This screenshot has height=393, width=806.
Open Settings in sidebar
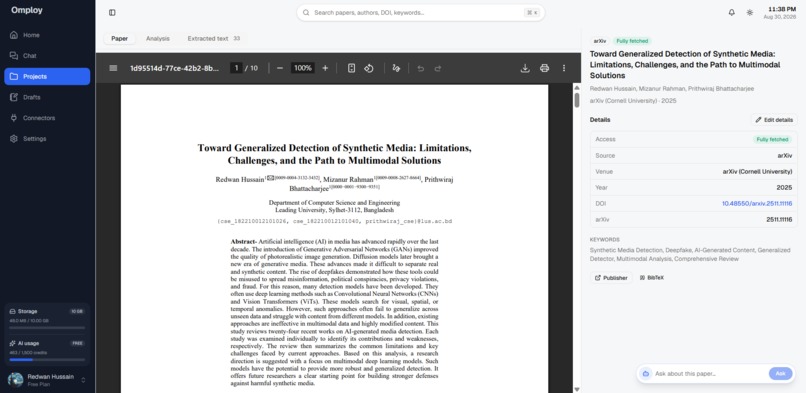[x=47, y=139]
